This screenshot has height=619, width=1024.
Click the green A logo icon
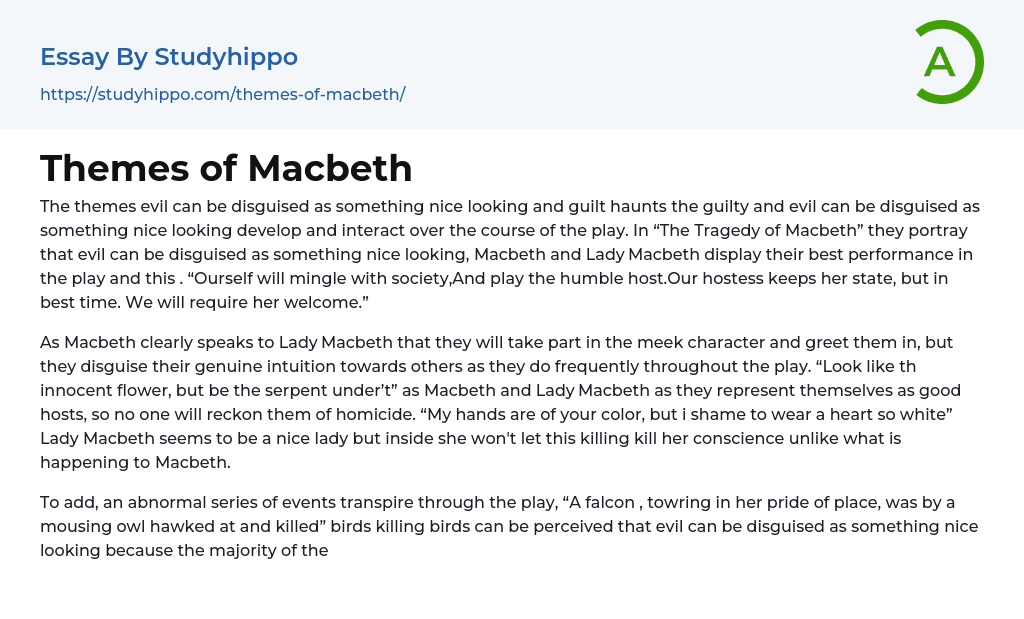pos(946,62)
